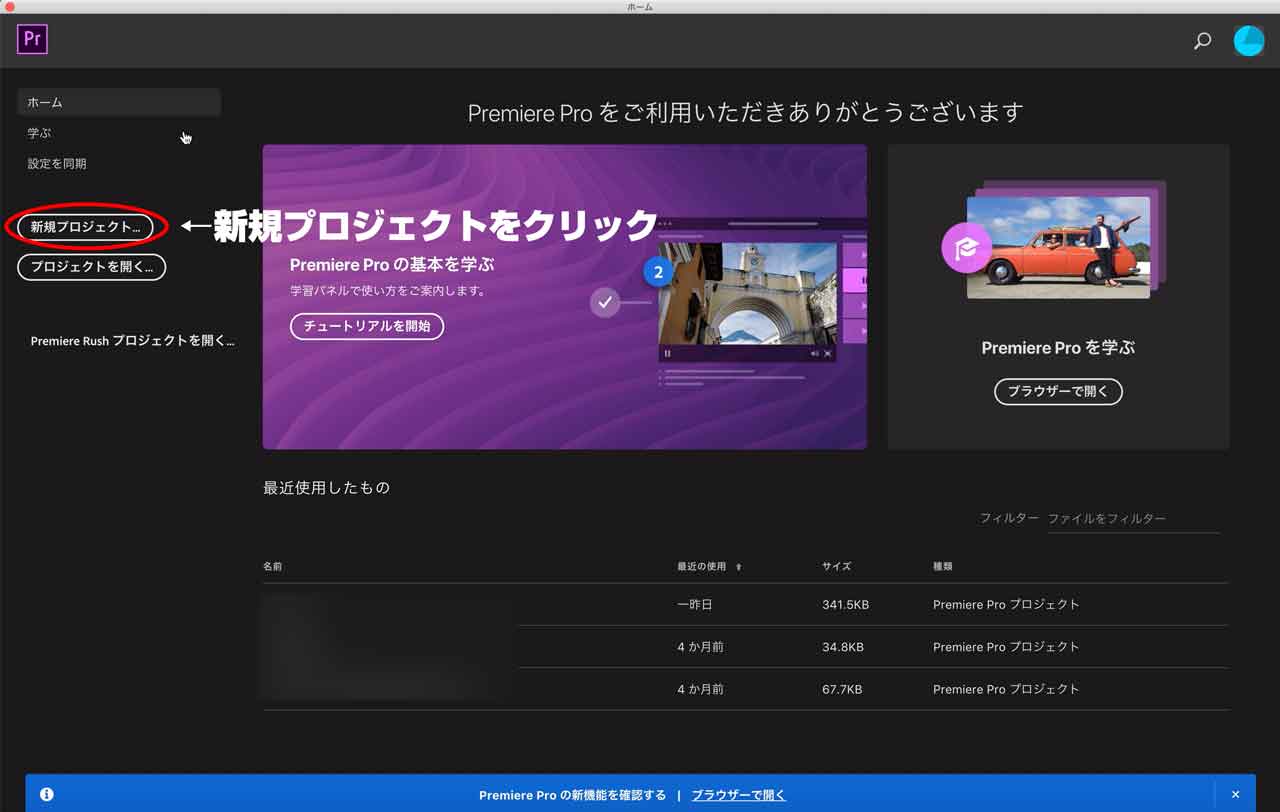Click ブラウザーで開く link in blue banner
The height and width of the screenshot is (812, 1280).
click(739, 796)
